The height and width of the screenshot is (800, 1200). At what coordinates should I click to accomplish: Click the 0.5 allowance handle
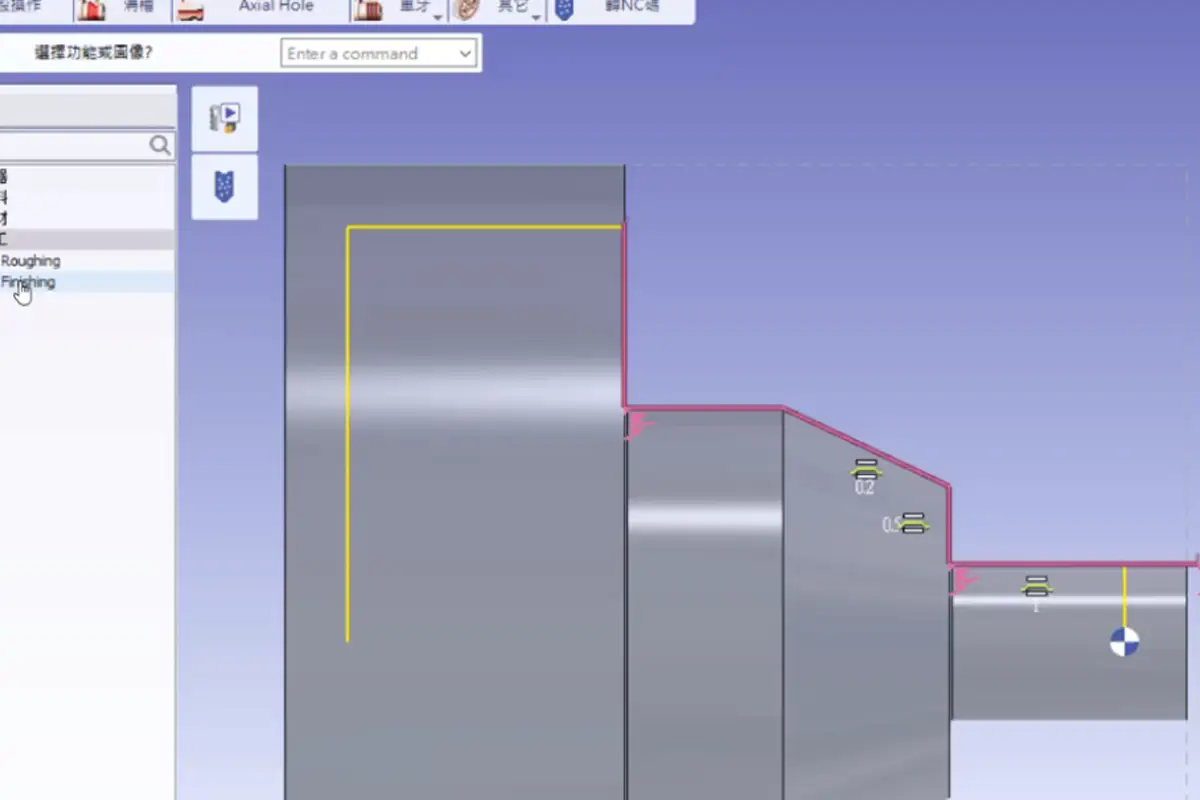coord(906,524)
